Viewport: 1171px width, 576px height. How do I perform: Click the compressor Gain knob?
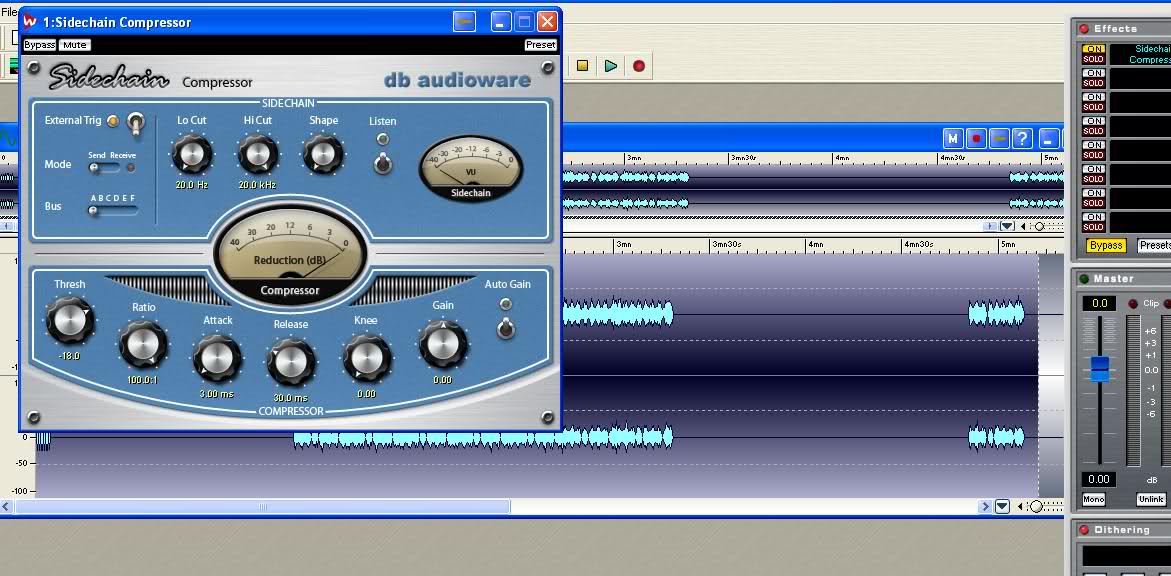tap(443, 344)
